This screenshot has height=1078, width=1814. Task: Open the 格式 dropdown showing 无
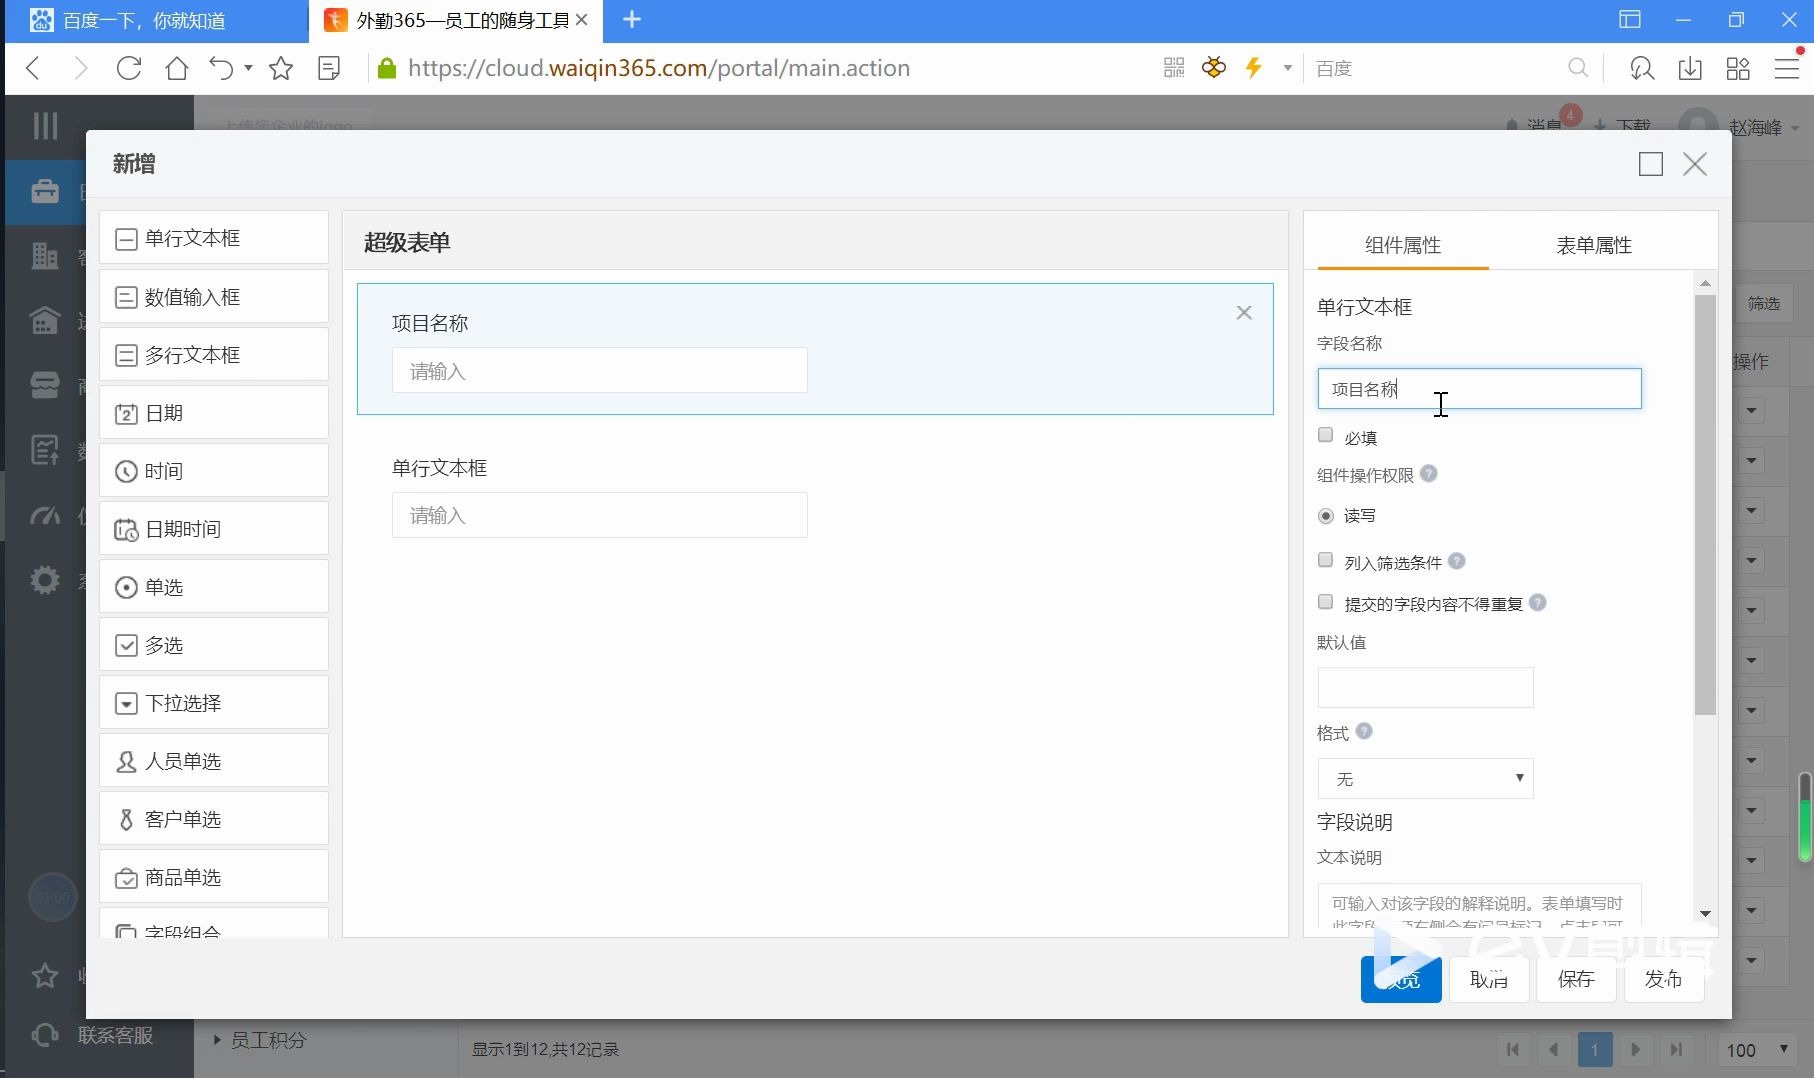1426,778
